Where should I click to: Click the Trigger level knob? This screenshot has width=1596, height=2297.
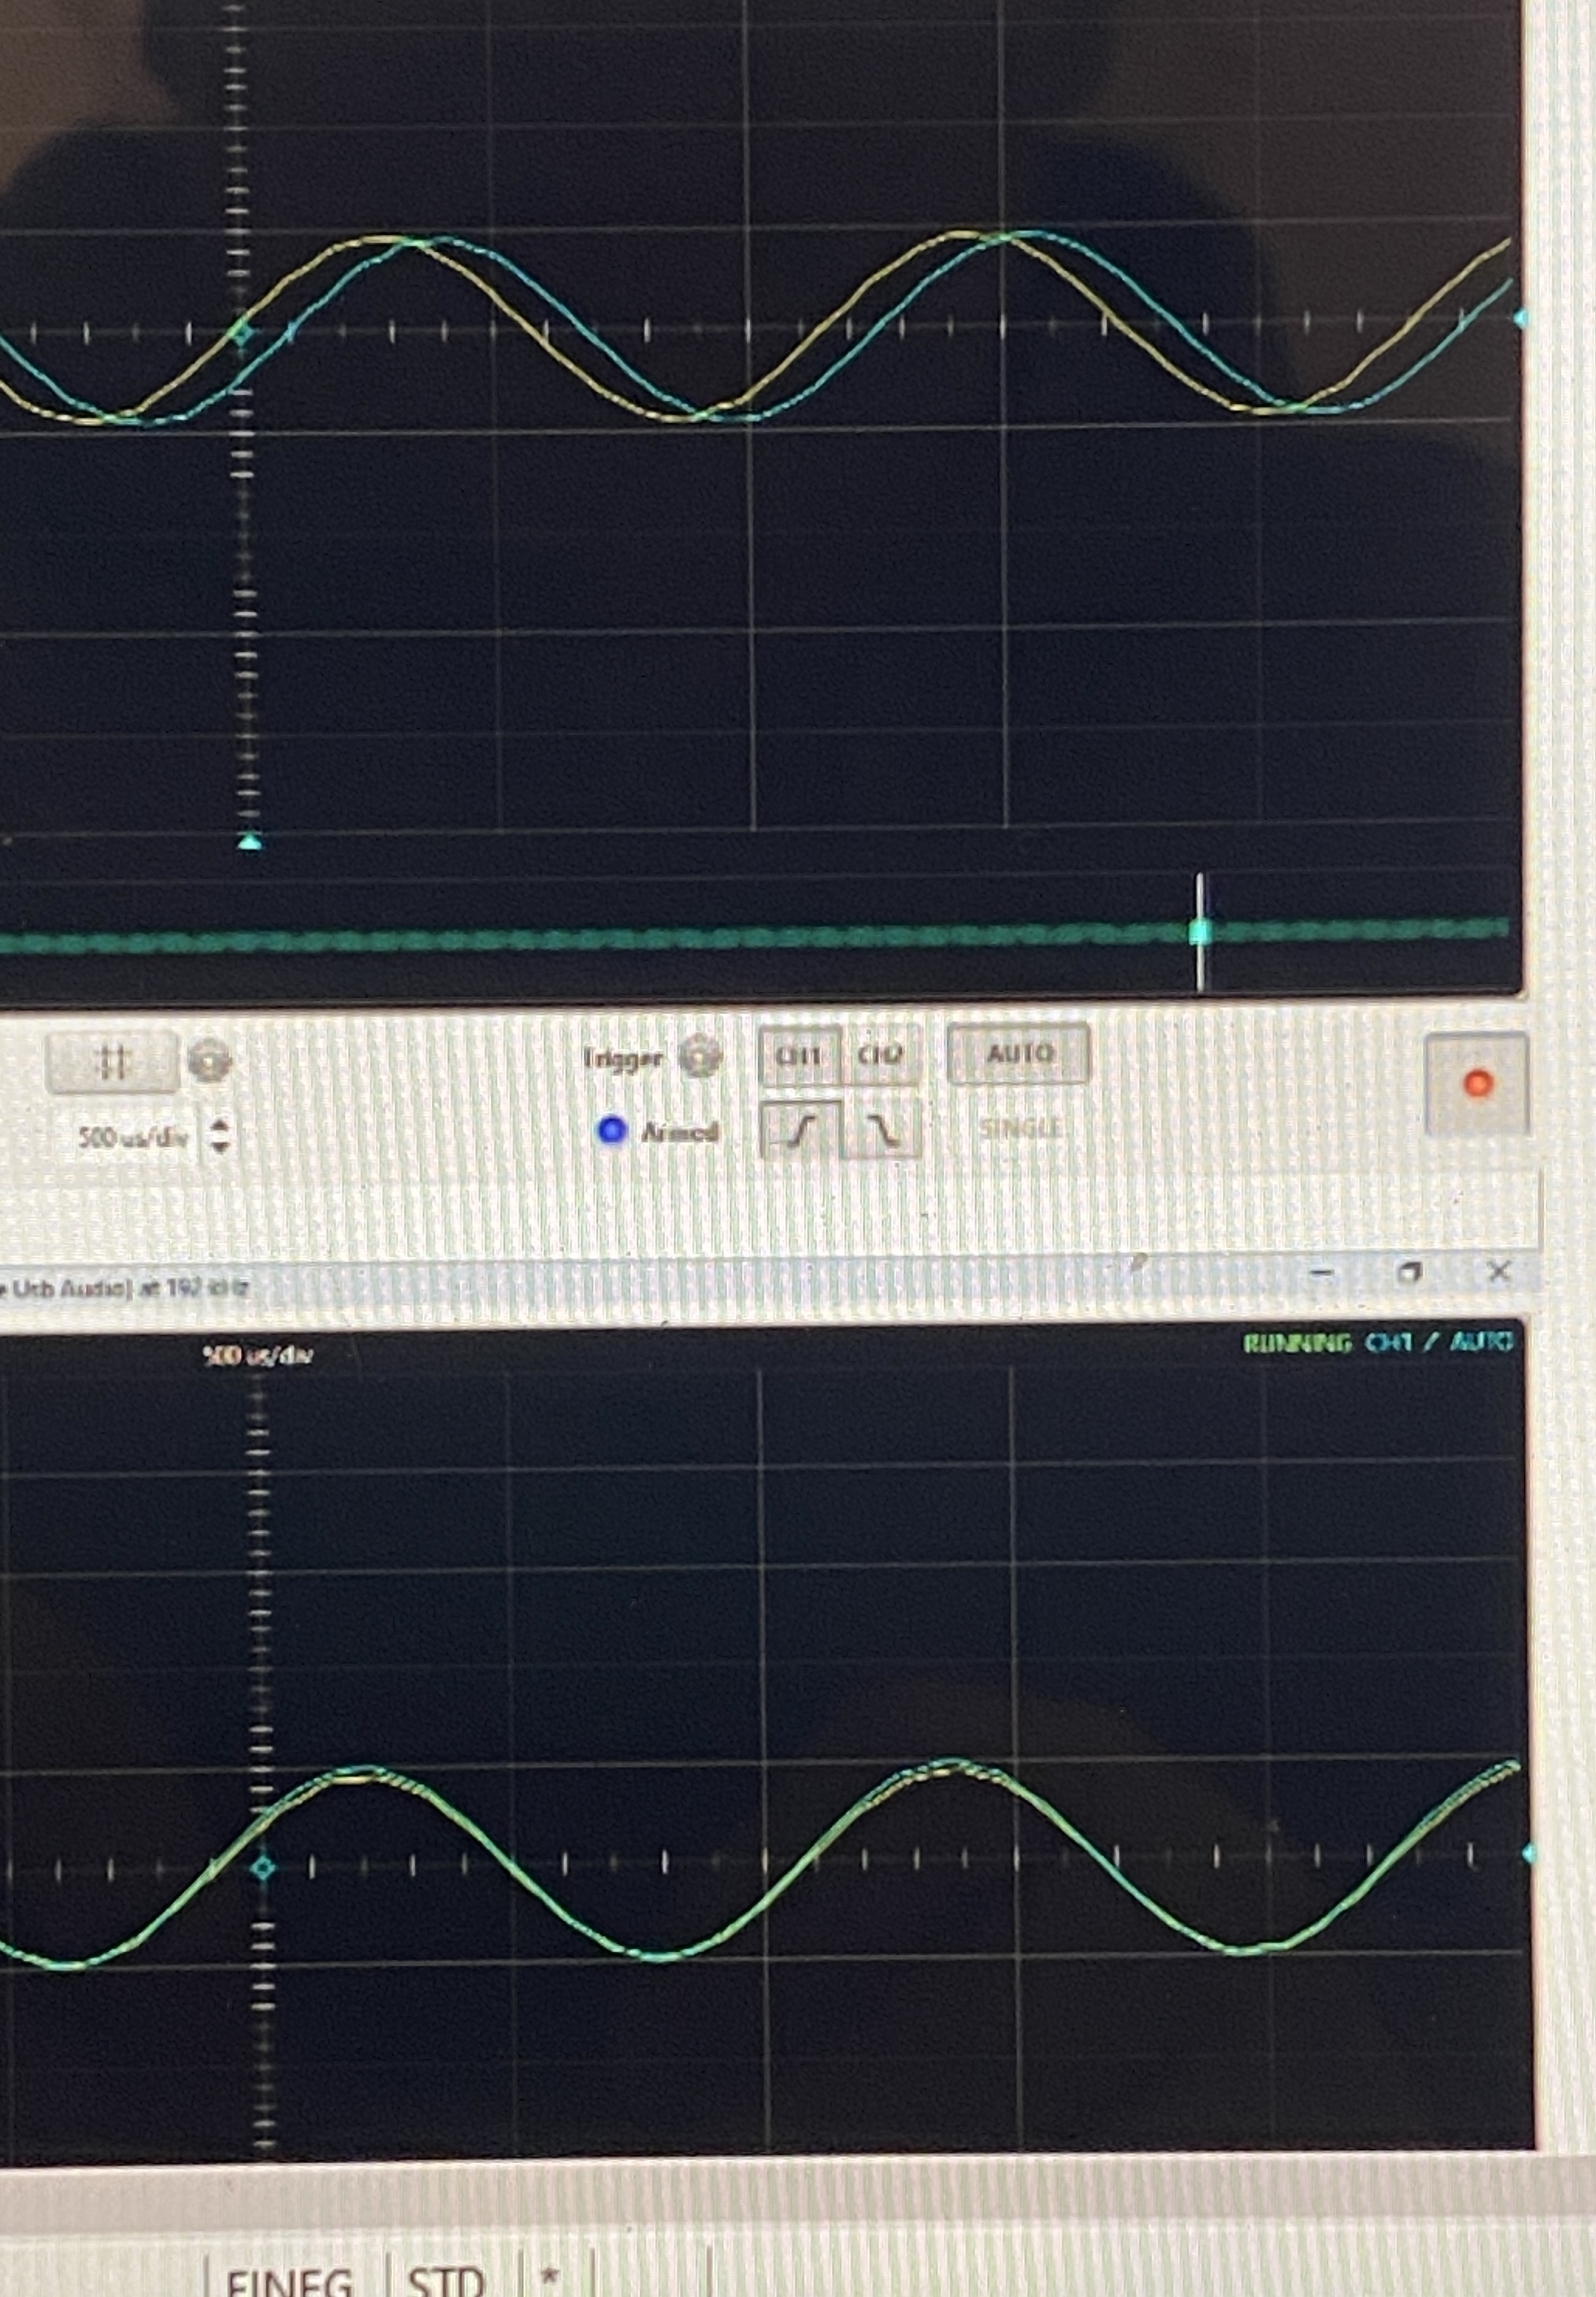click(x=700, y=1056)
